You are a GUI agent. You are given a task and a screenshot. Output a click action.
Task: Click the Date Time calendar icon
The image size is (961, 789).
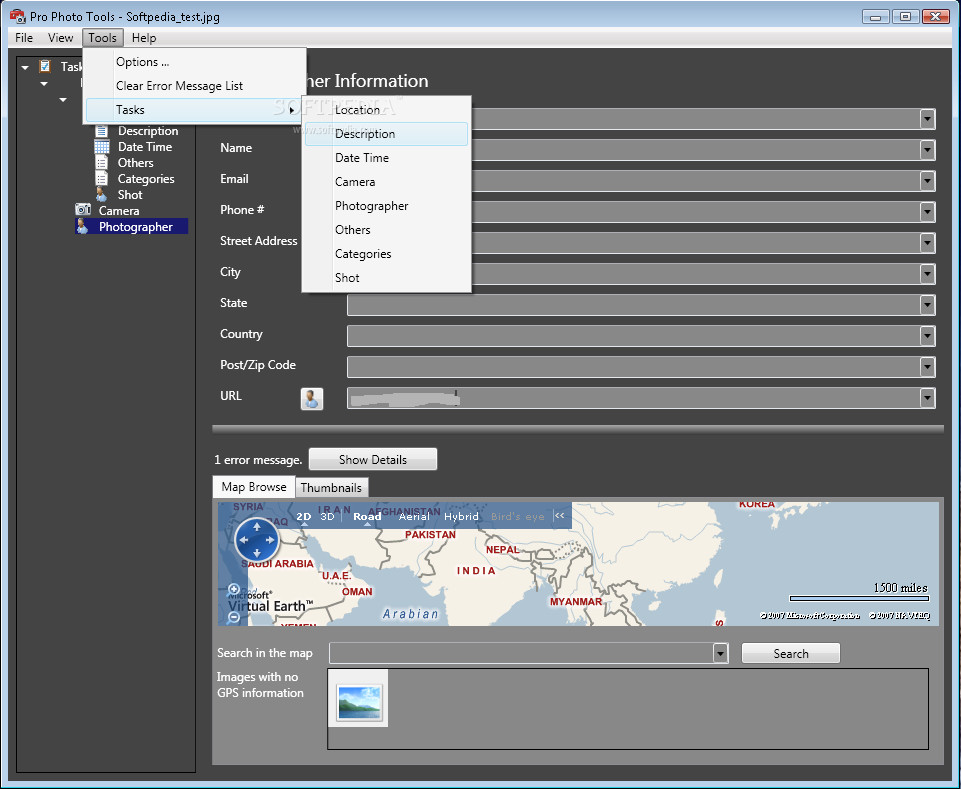102,147
